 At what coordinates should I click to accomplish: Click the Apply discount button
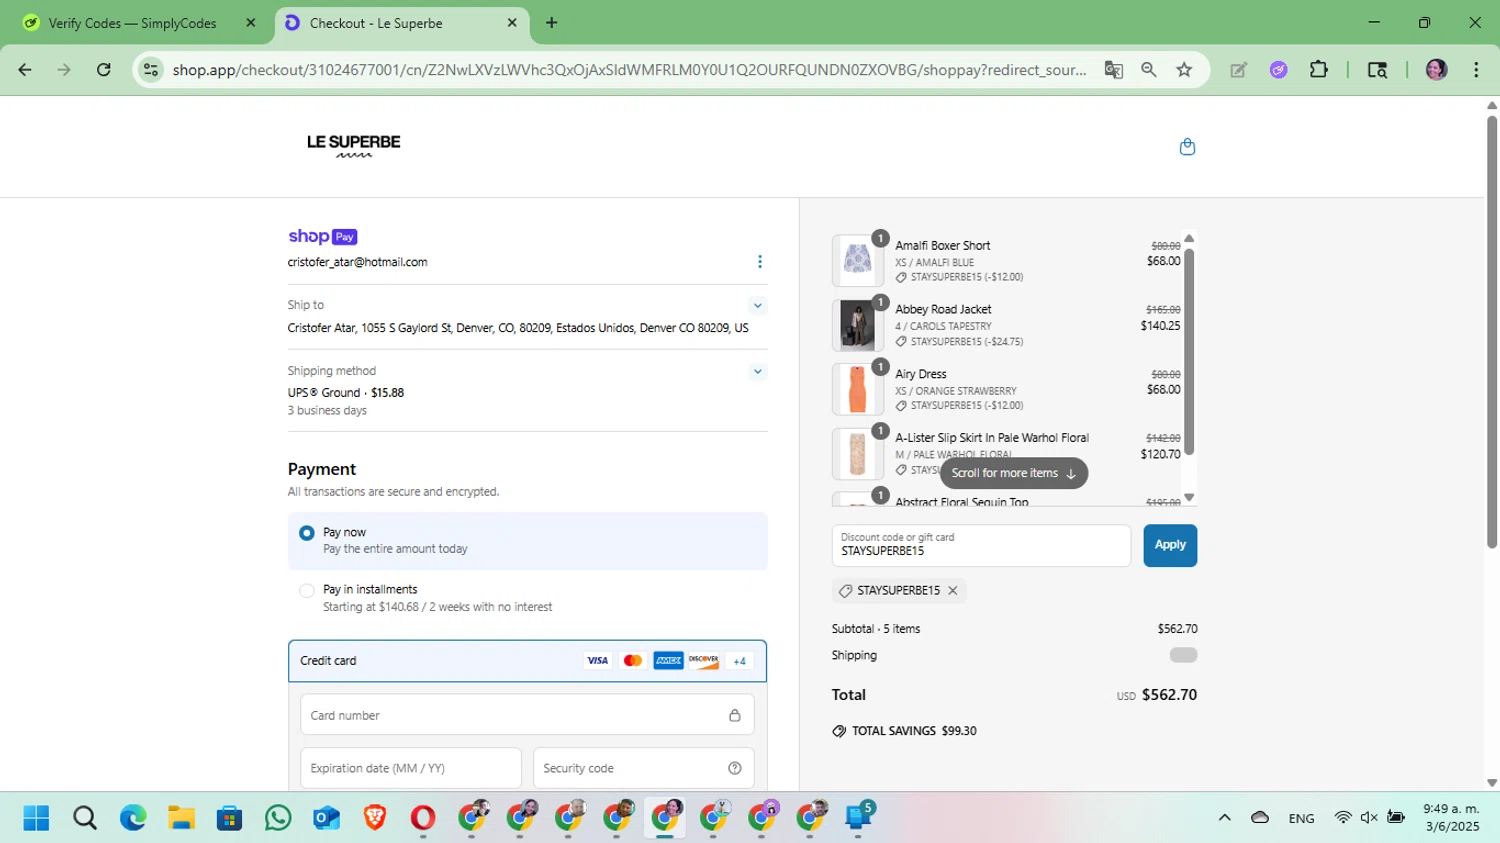pos(1170,545)
